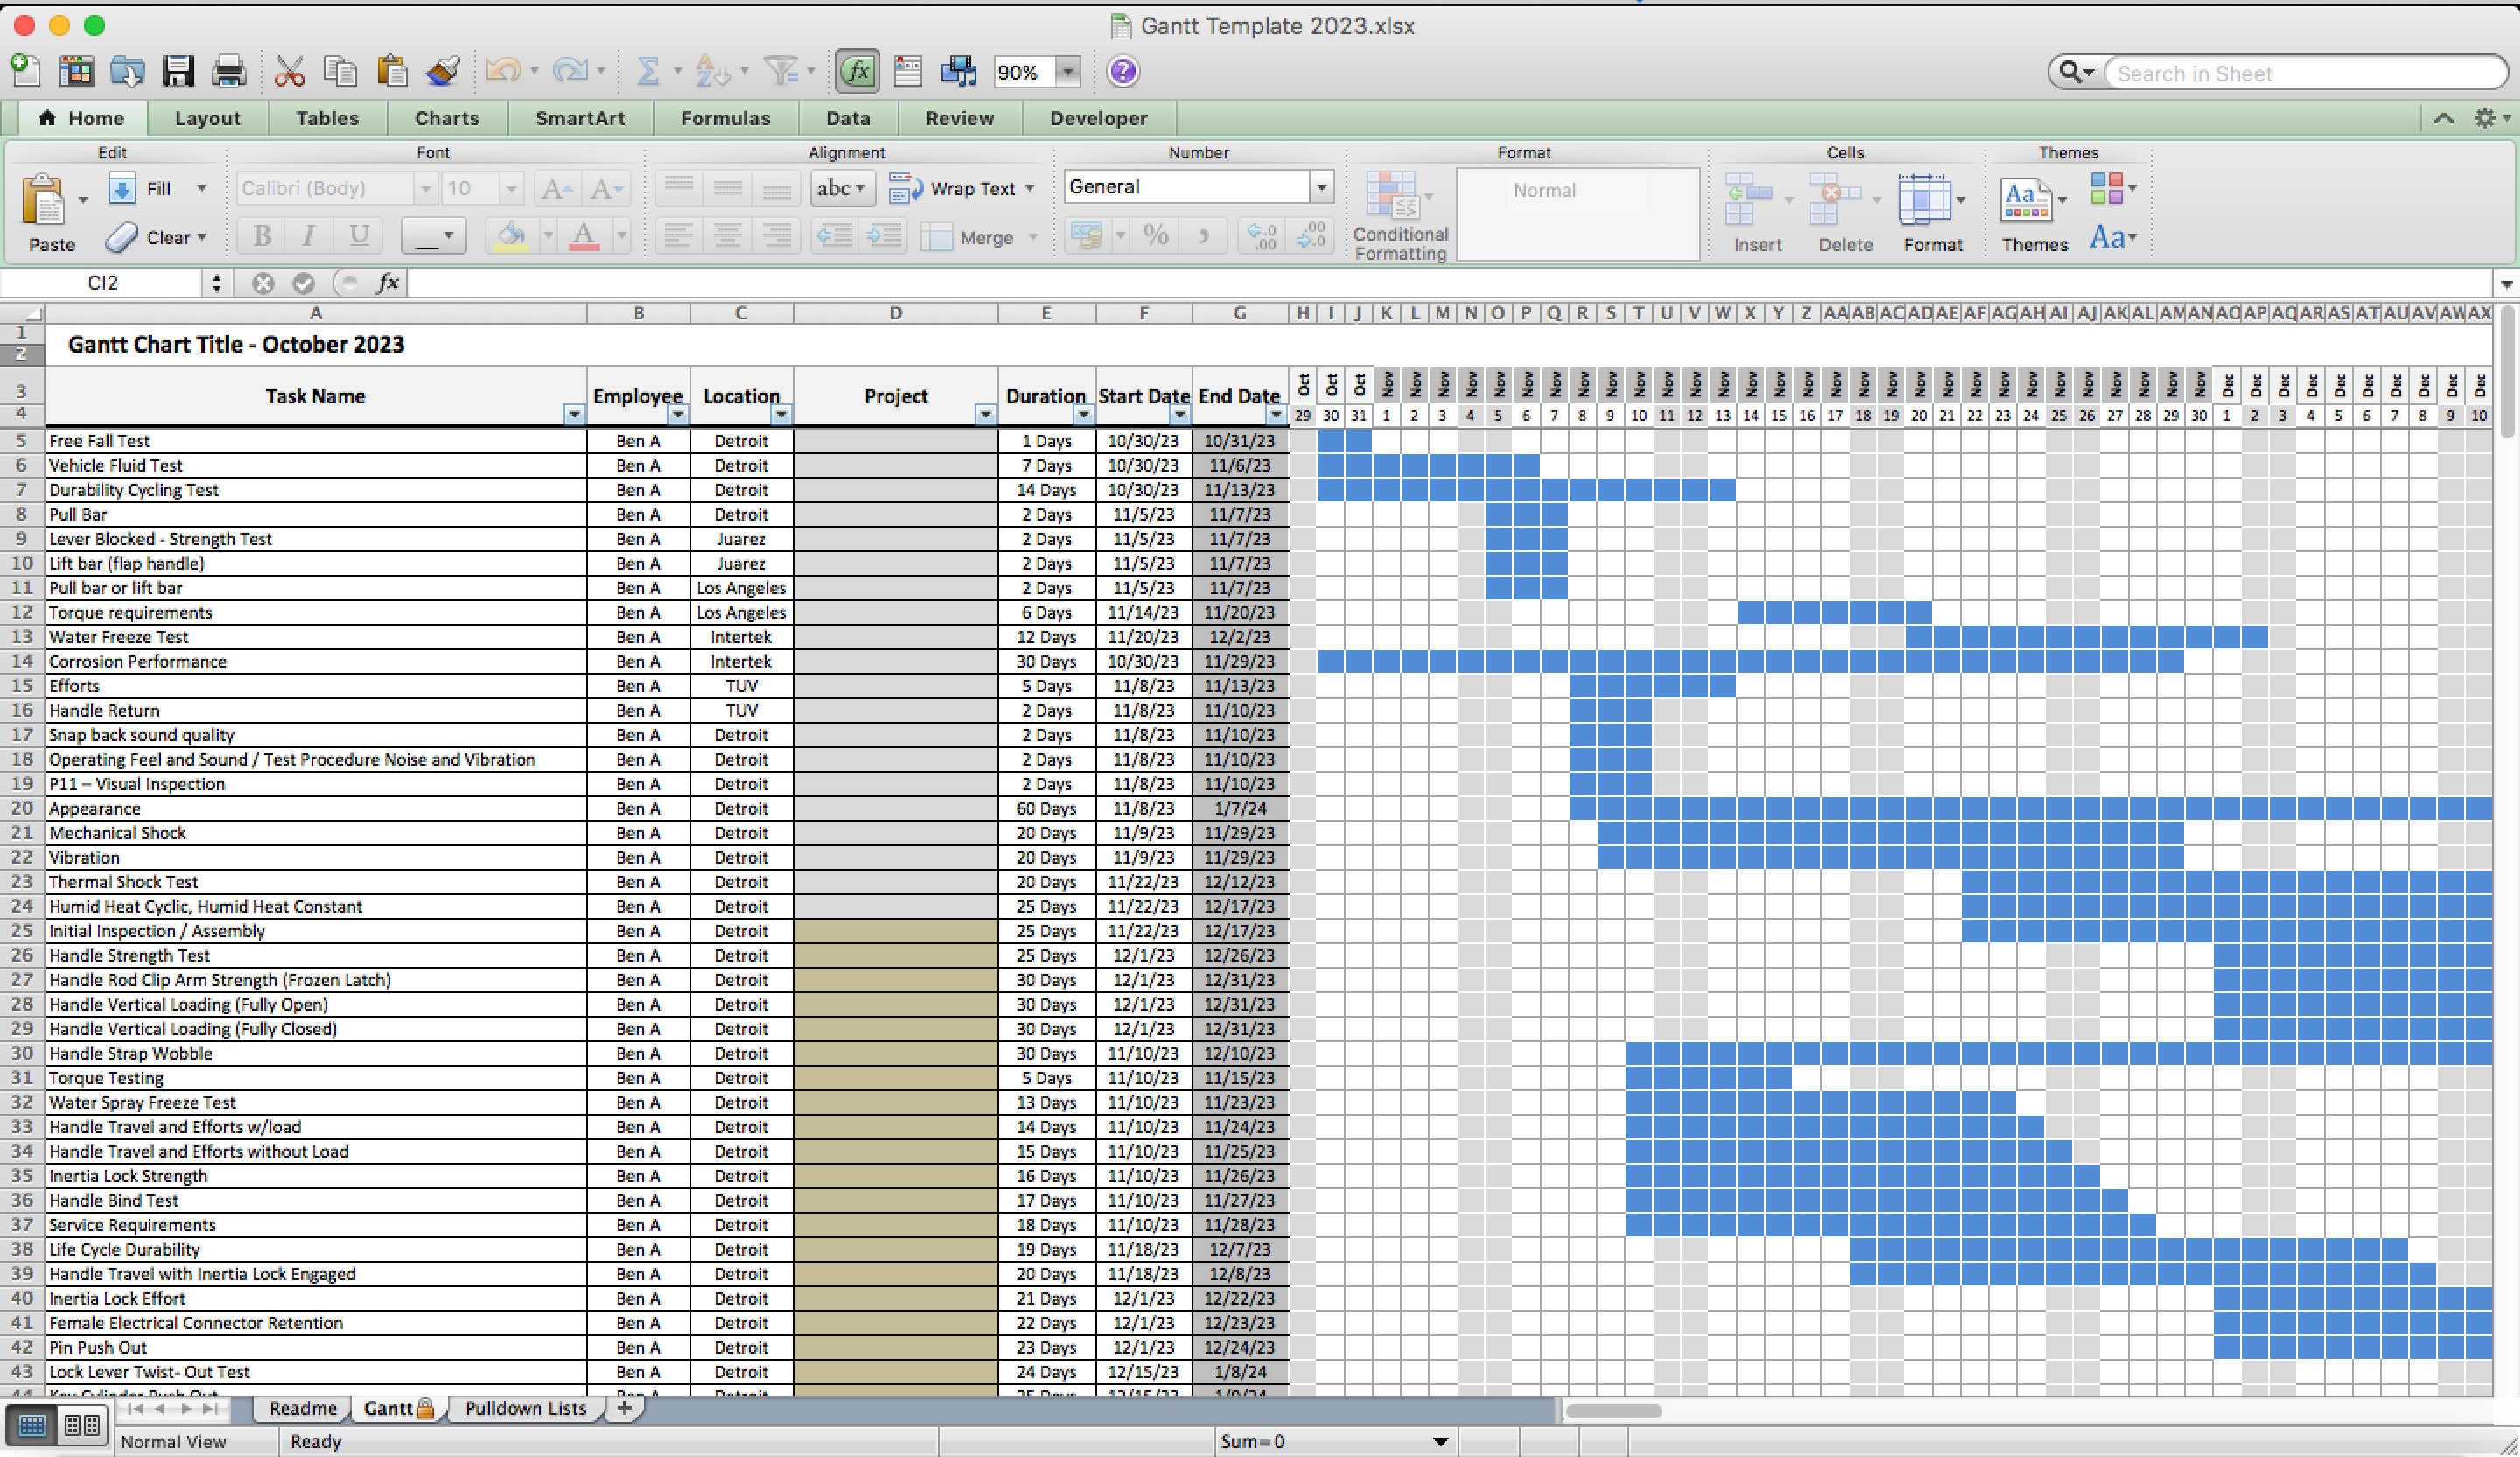Toggle bold formatting in the Font group

pyautogui.click(x=261, y=236)
